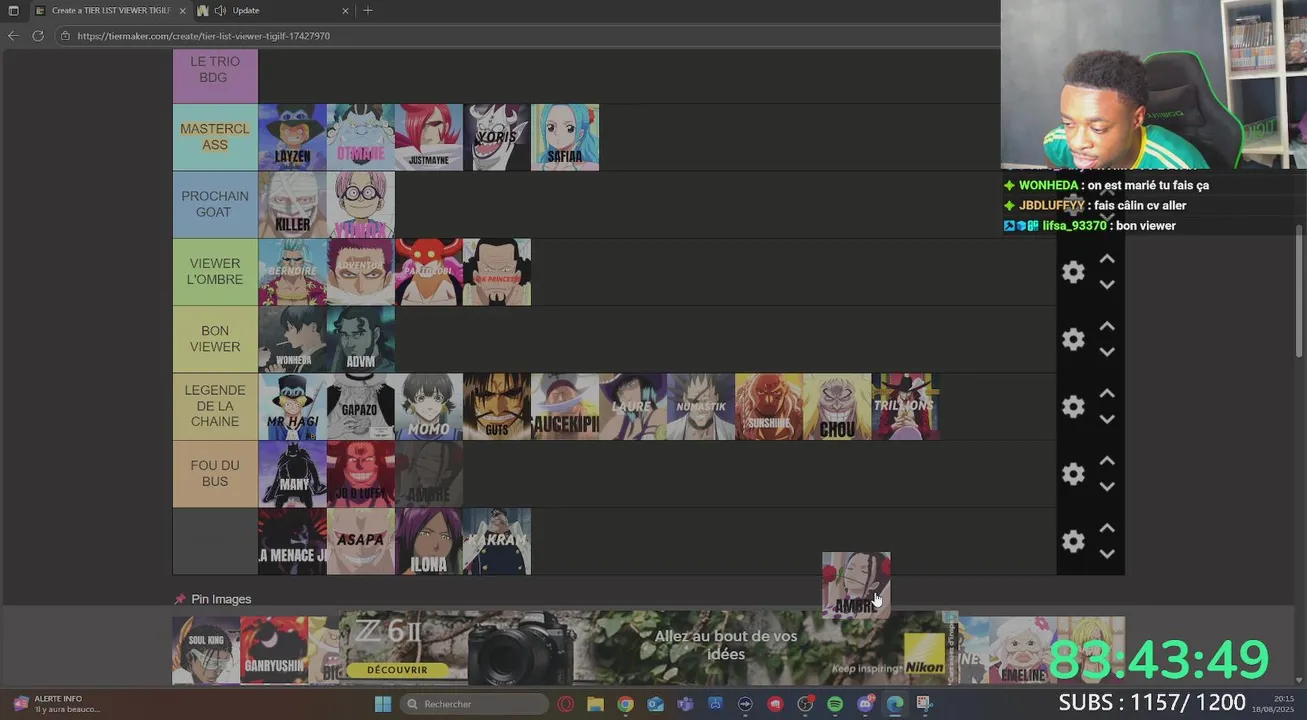Open settings gear for FOU DU BUS row
The width and height of the screenshot is (1307, 720).
[1073, 474]
